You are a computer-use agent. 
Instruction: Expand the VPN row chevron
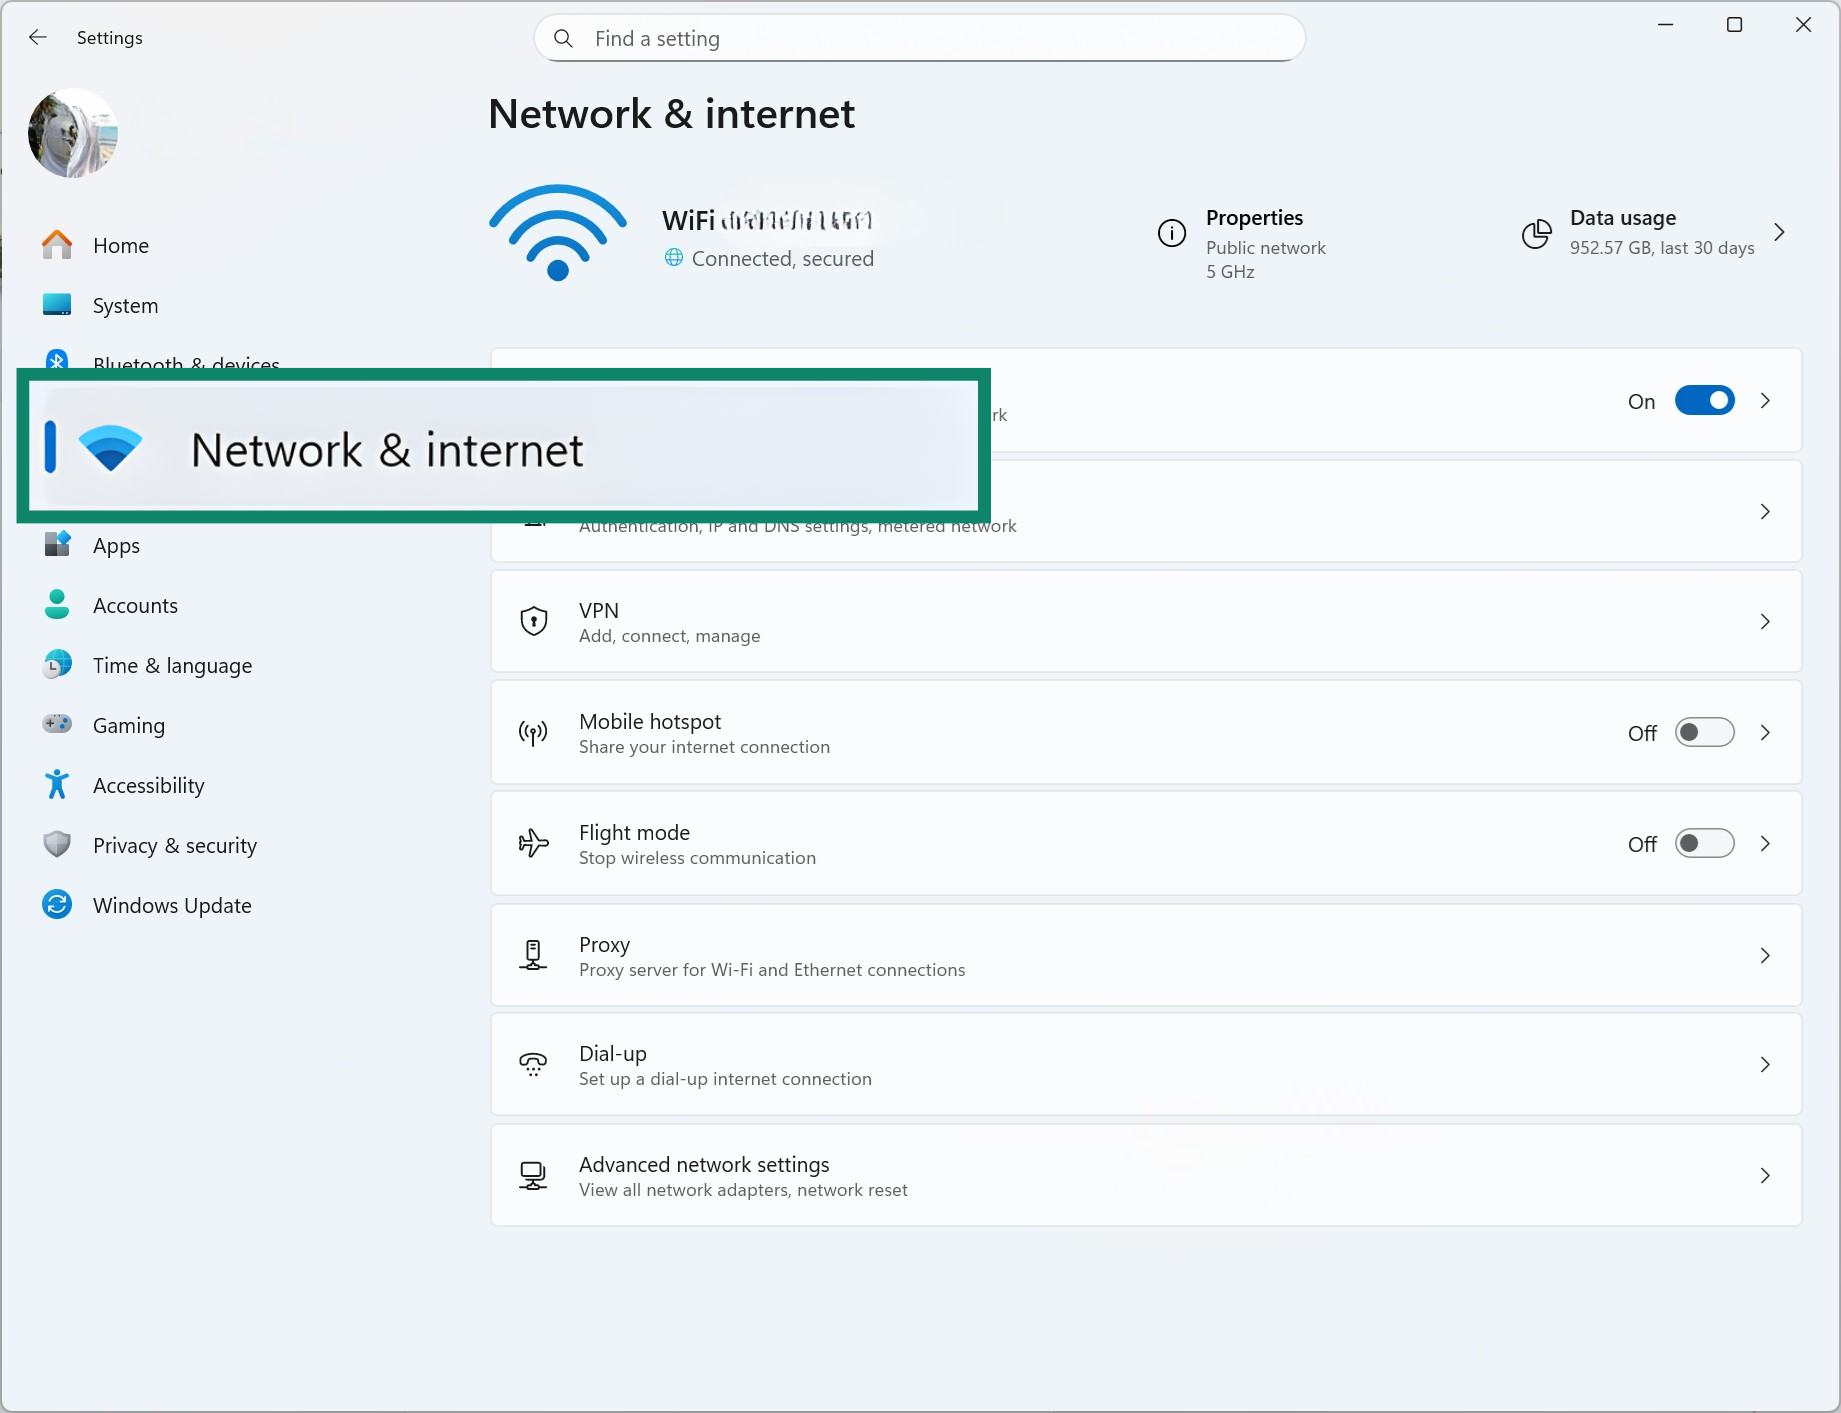pyautogui.click(x=1766, y=622)
